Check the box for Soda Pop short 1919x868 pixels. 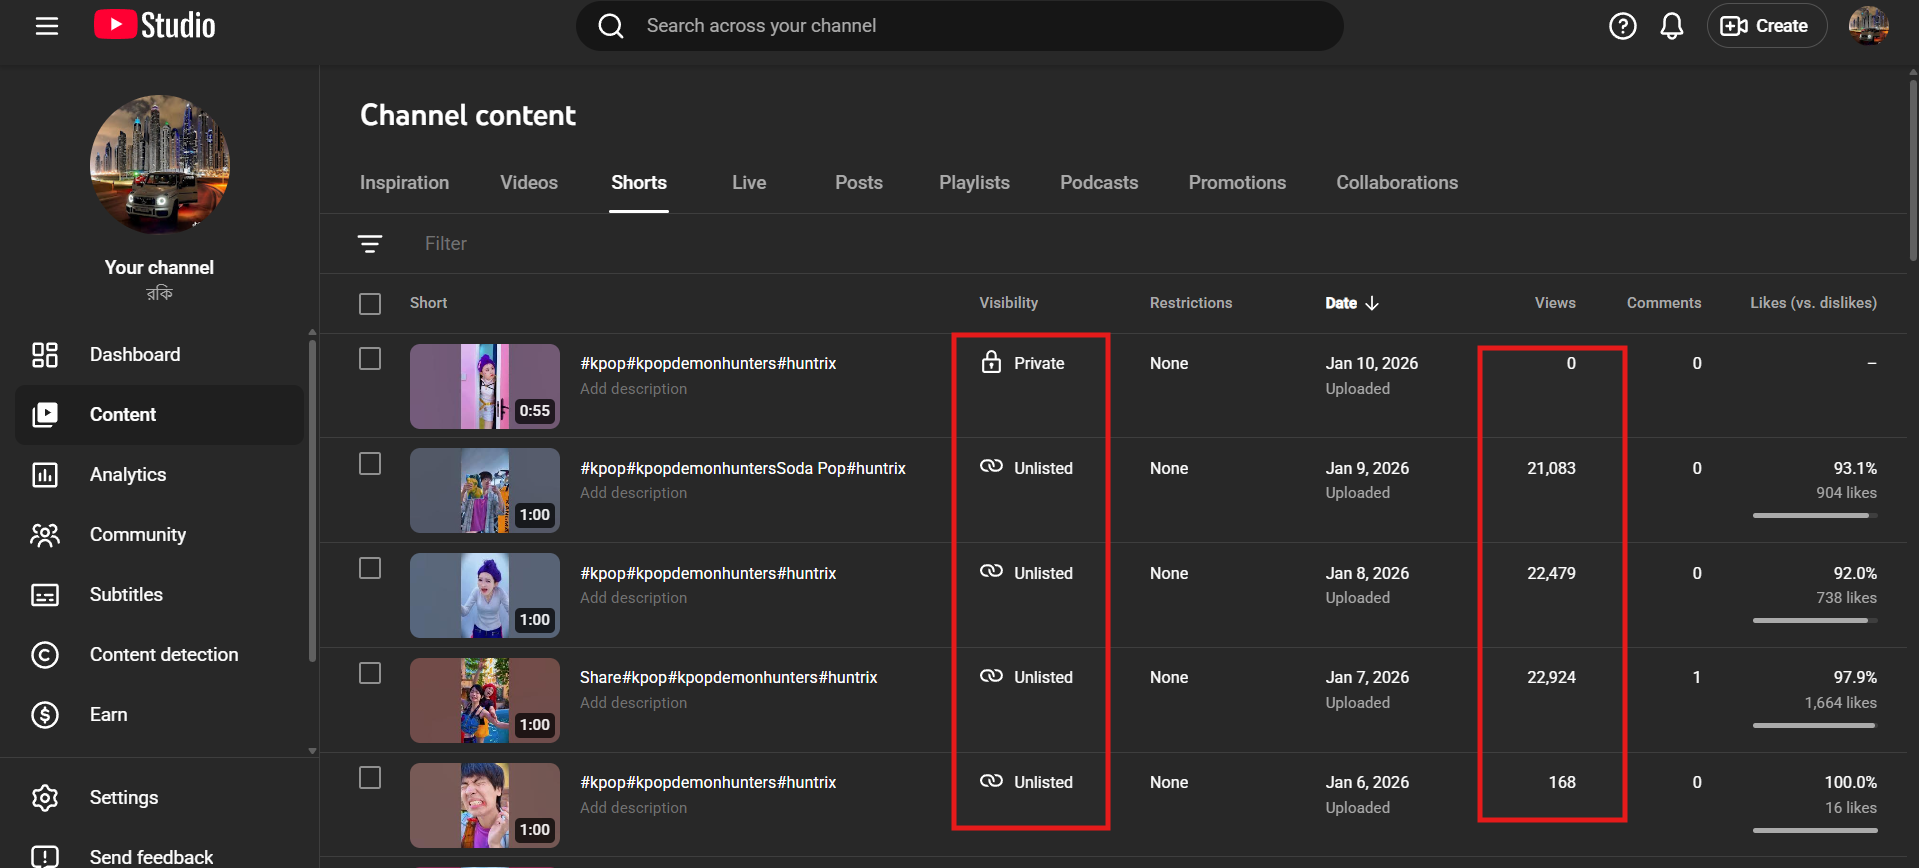370,464
